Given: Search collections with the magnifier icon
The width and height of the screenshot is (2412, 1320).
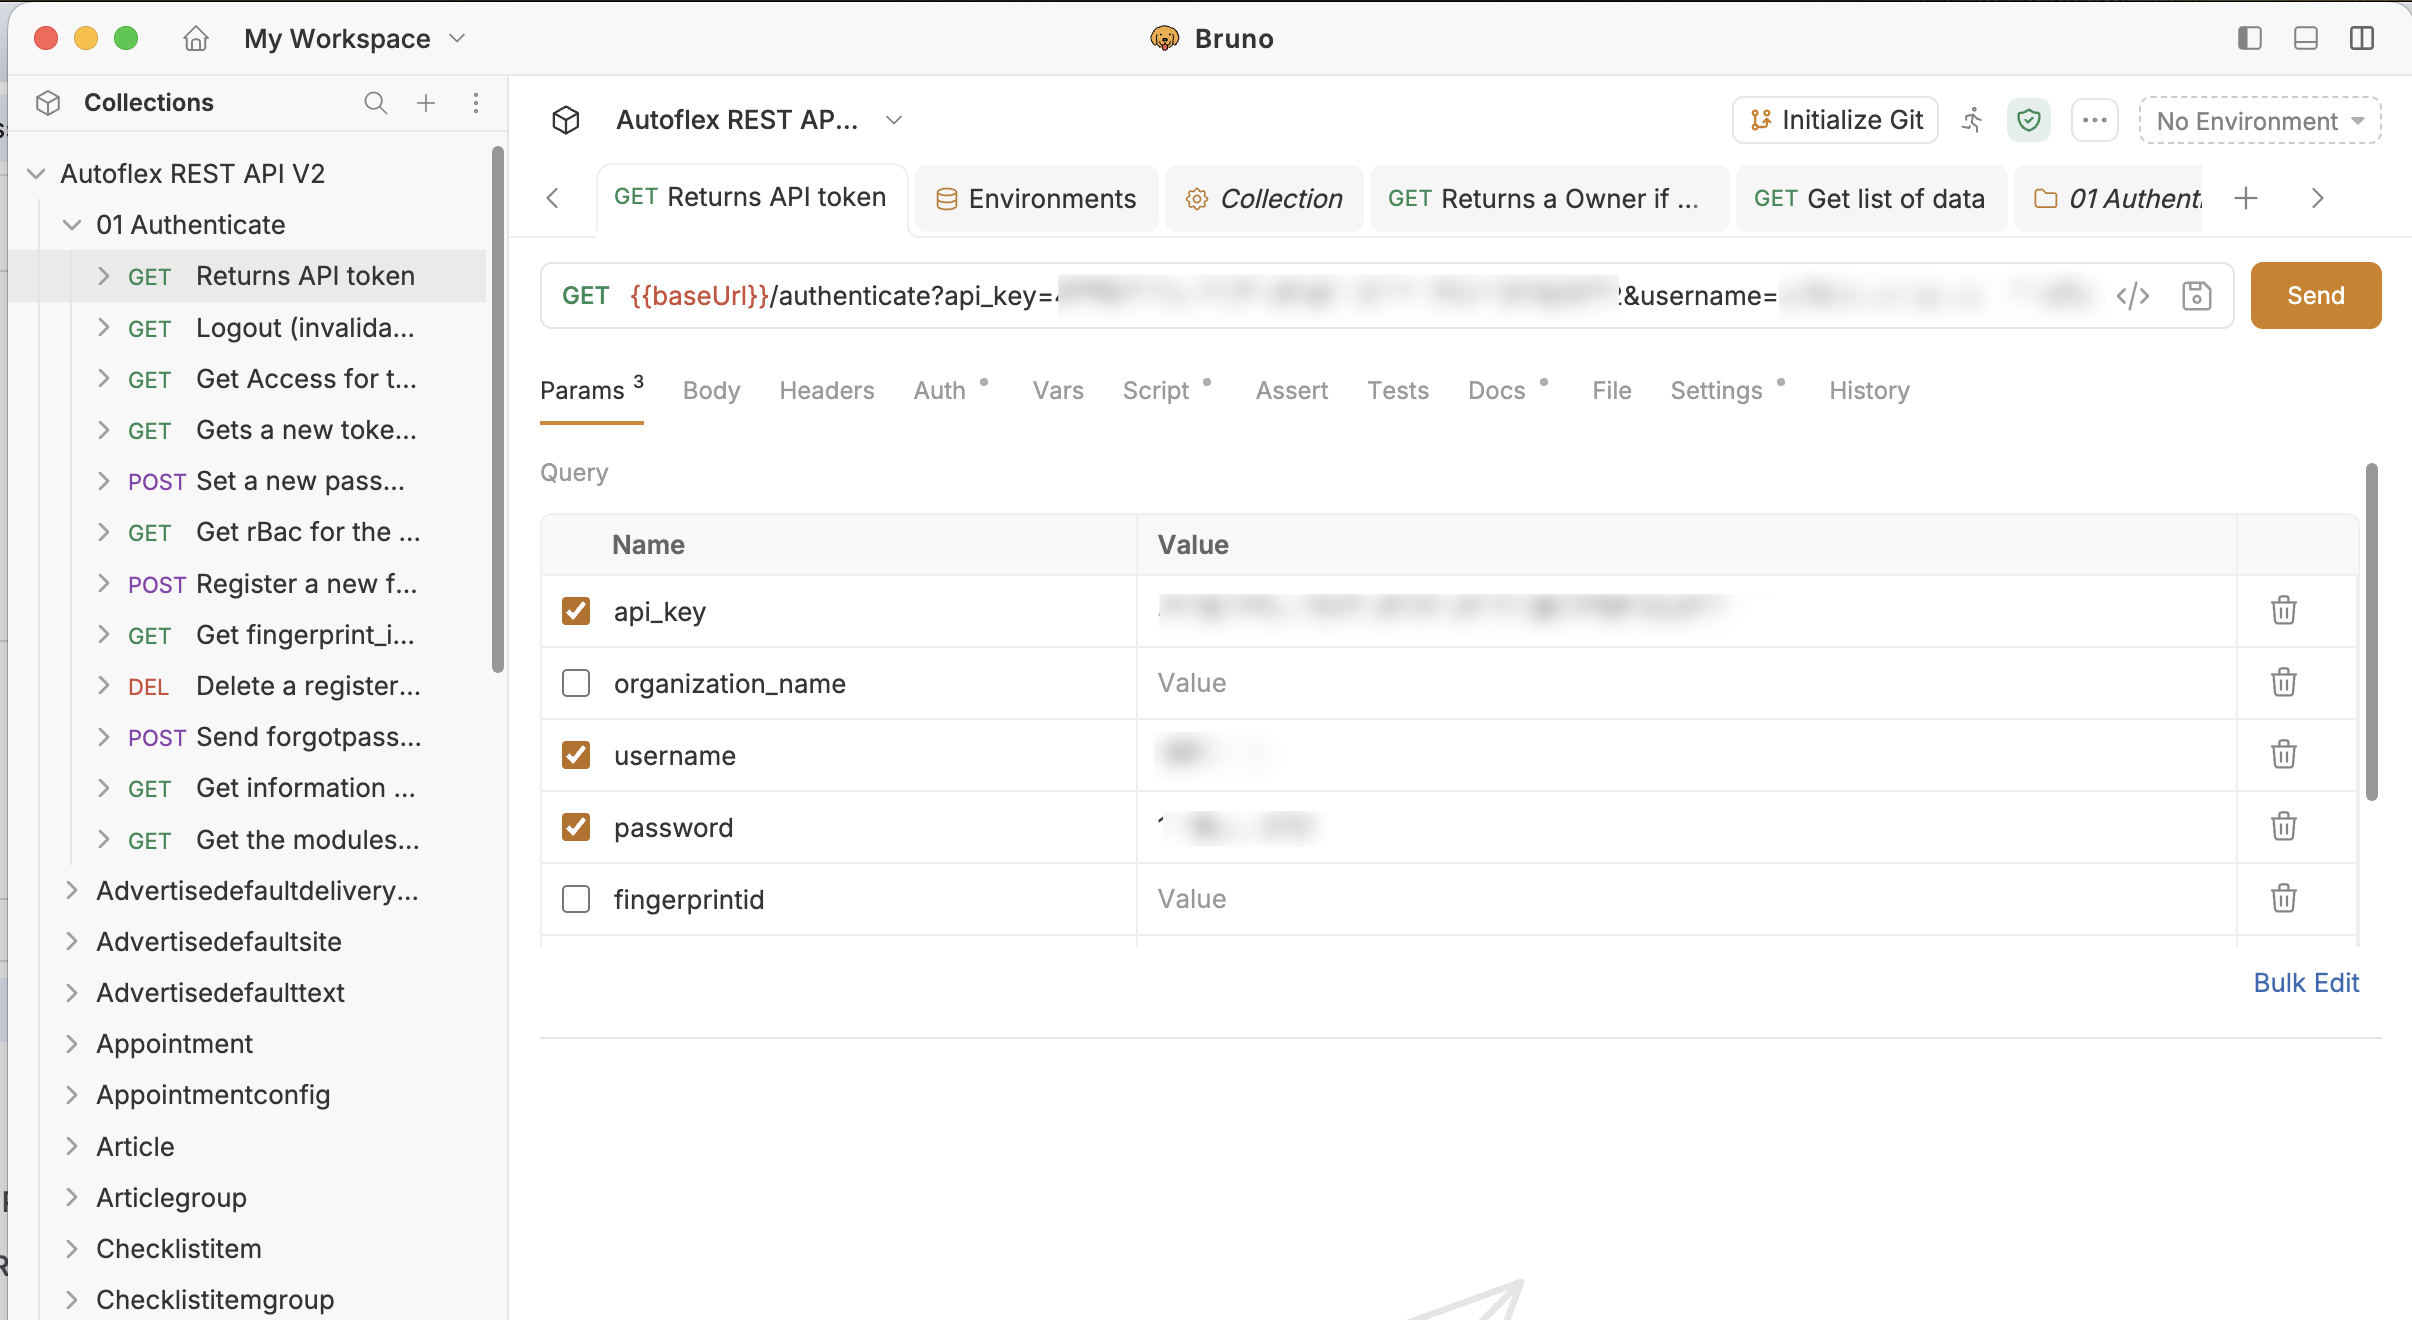Looking at the screenshot, I should click(x=375, y=103).
